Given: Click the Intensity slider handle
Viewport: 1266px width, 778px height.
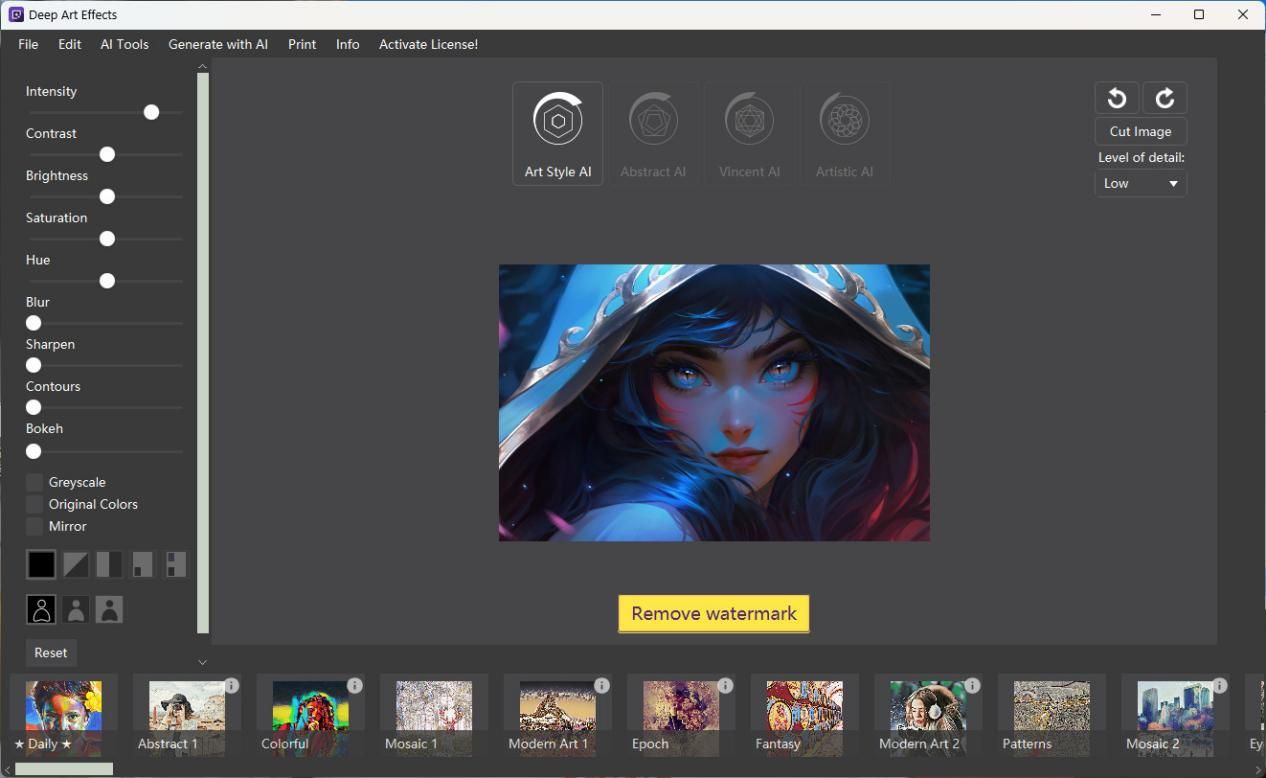Looking at the screenshot, I should 151,113.
